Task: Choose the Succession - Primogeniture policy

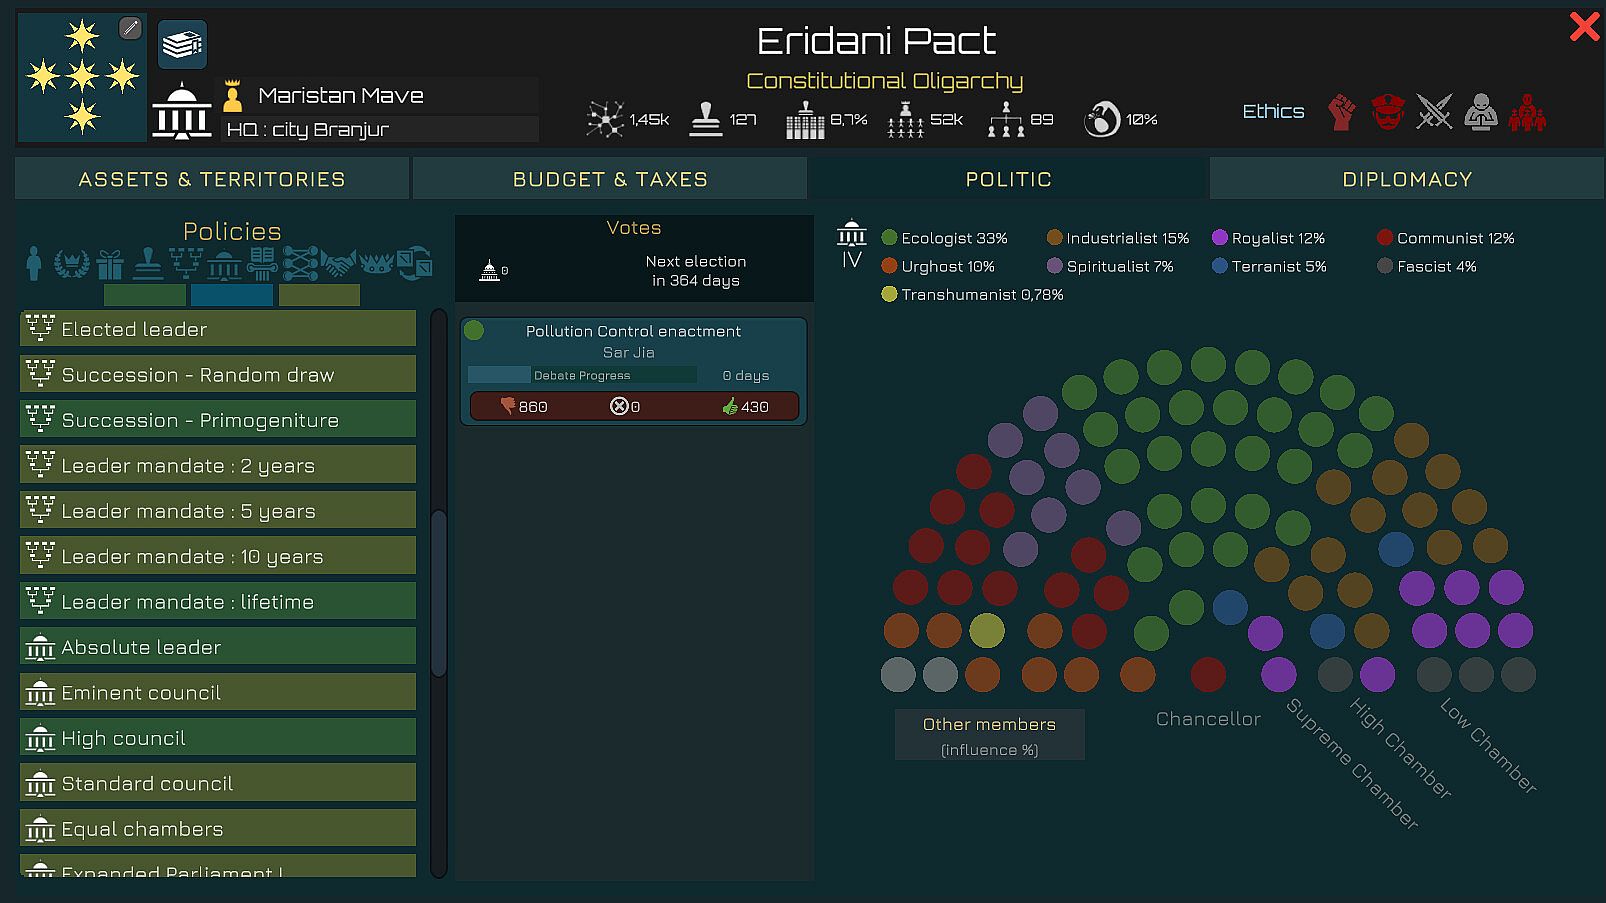Action: point(218,420)
